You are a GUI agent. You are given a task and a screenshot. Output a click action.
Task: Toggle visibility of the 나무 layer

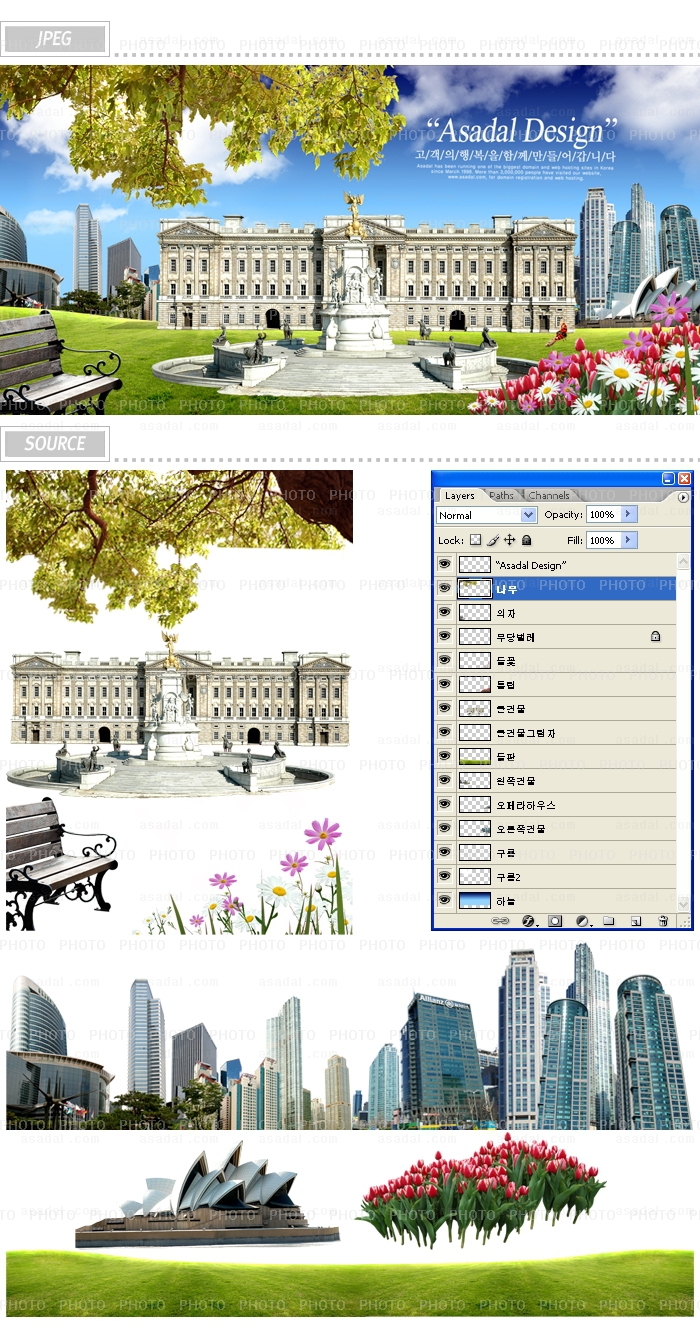click(x=445, y=589)
